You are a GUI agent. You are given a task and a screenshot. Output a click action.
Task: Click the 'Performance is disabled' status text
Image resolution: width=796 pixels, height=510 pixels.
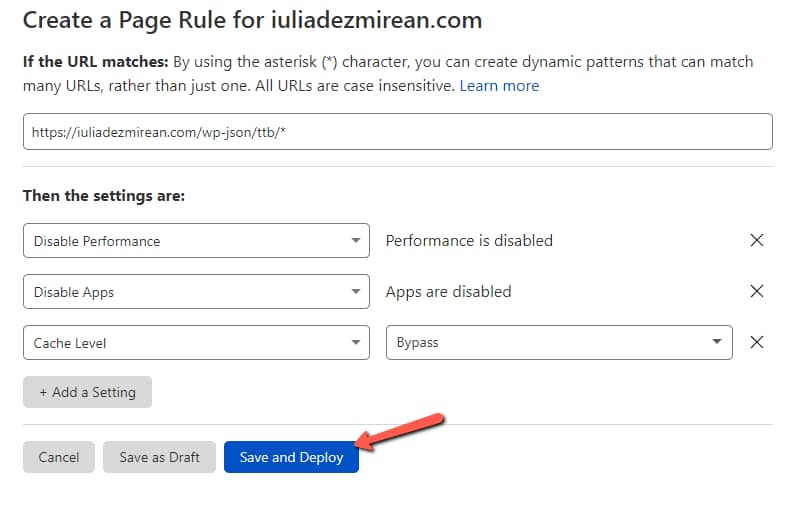pos(469,240)
